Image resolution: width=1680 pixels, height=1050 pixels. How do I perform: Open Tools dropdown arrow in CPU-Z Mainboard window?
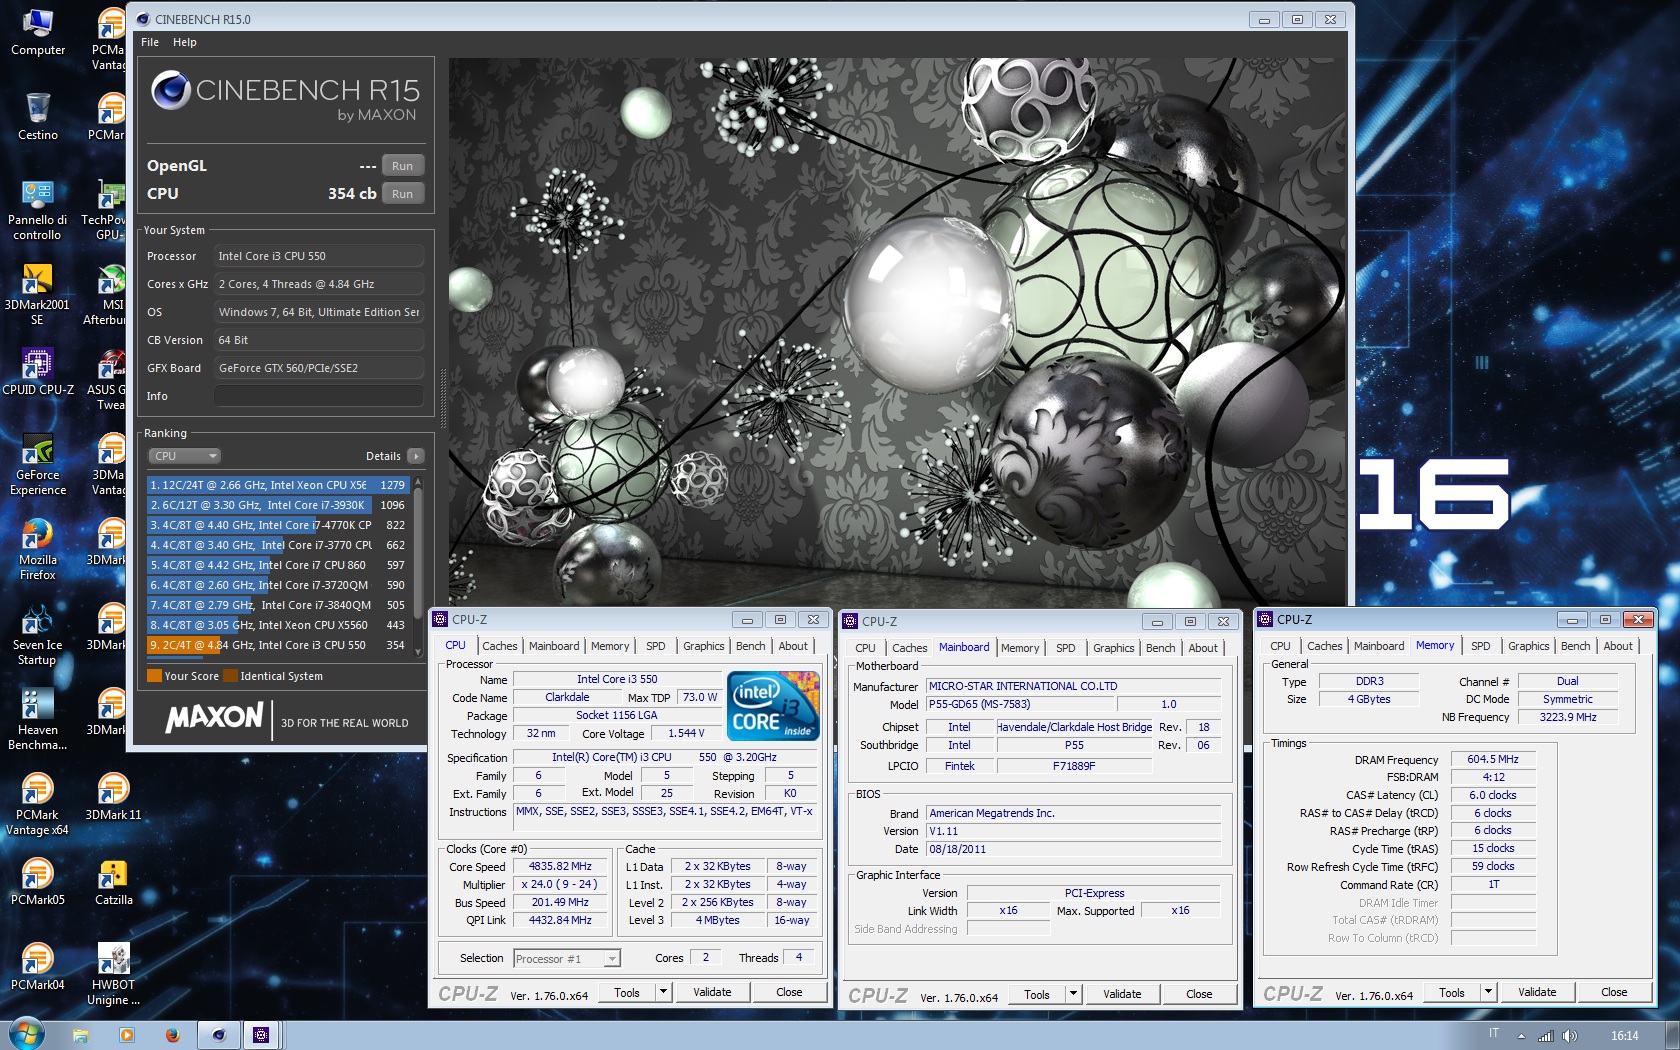pos(1073,994)
